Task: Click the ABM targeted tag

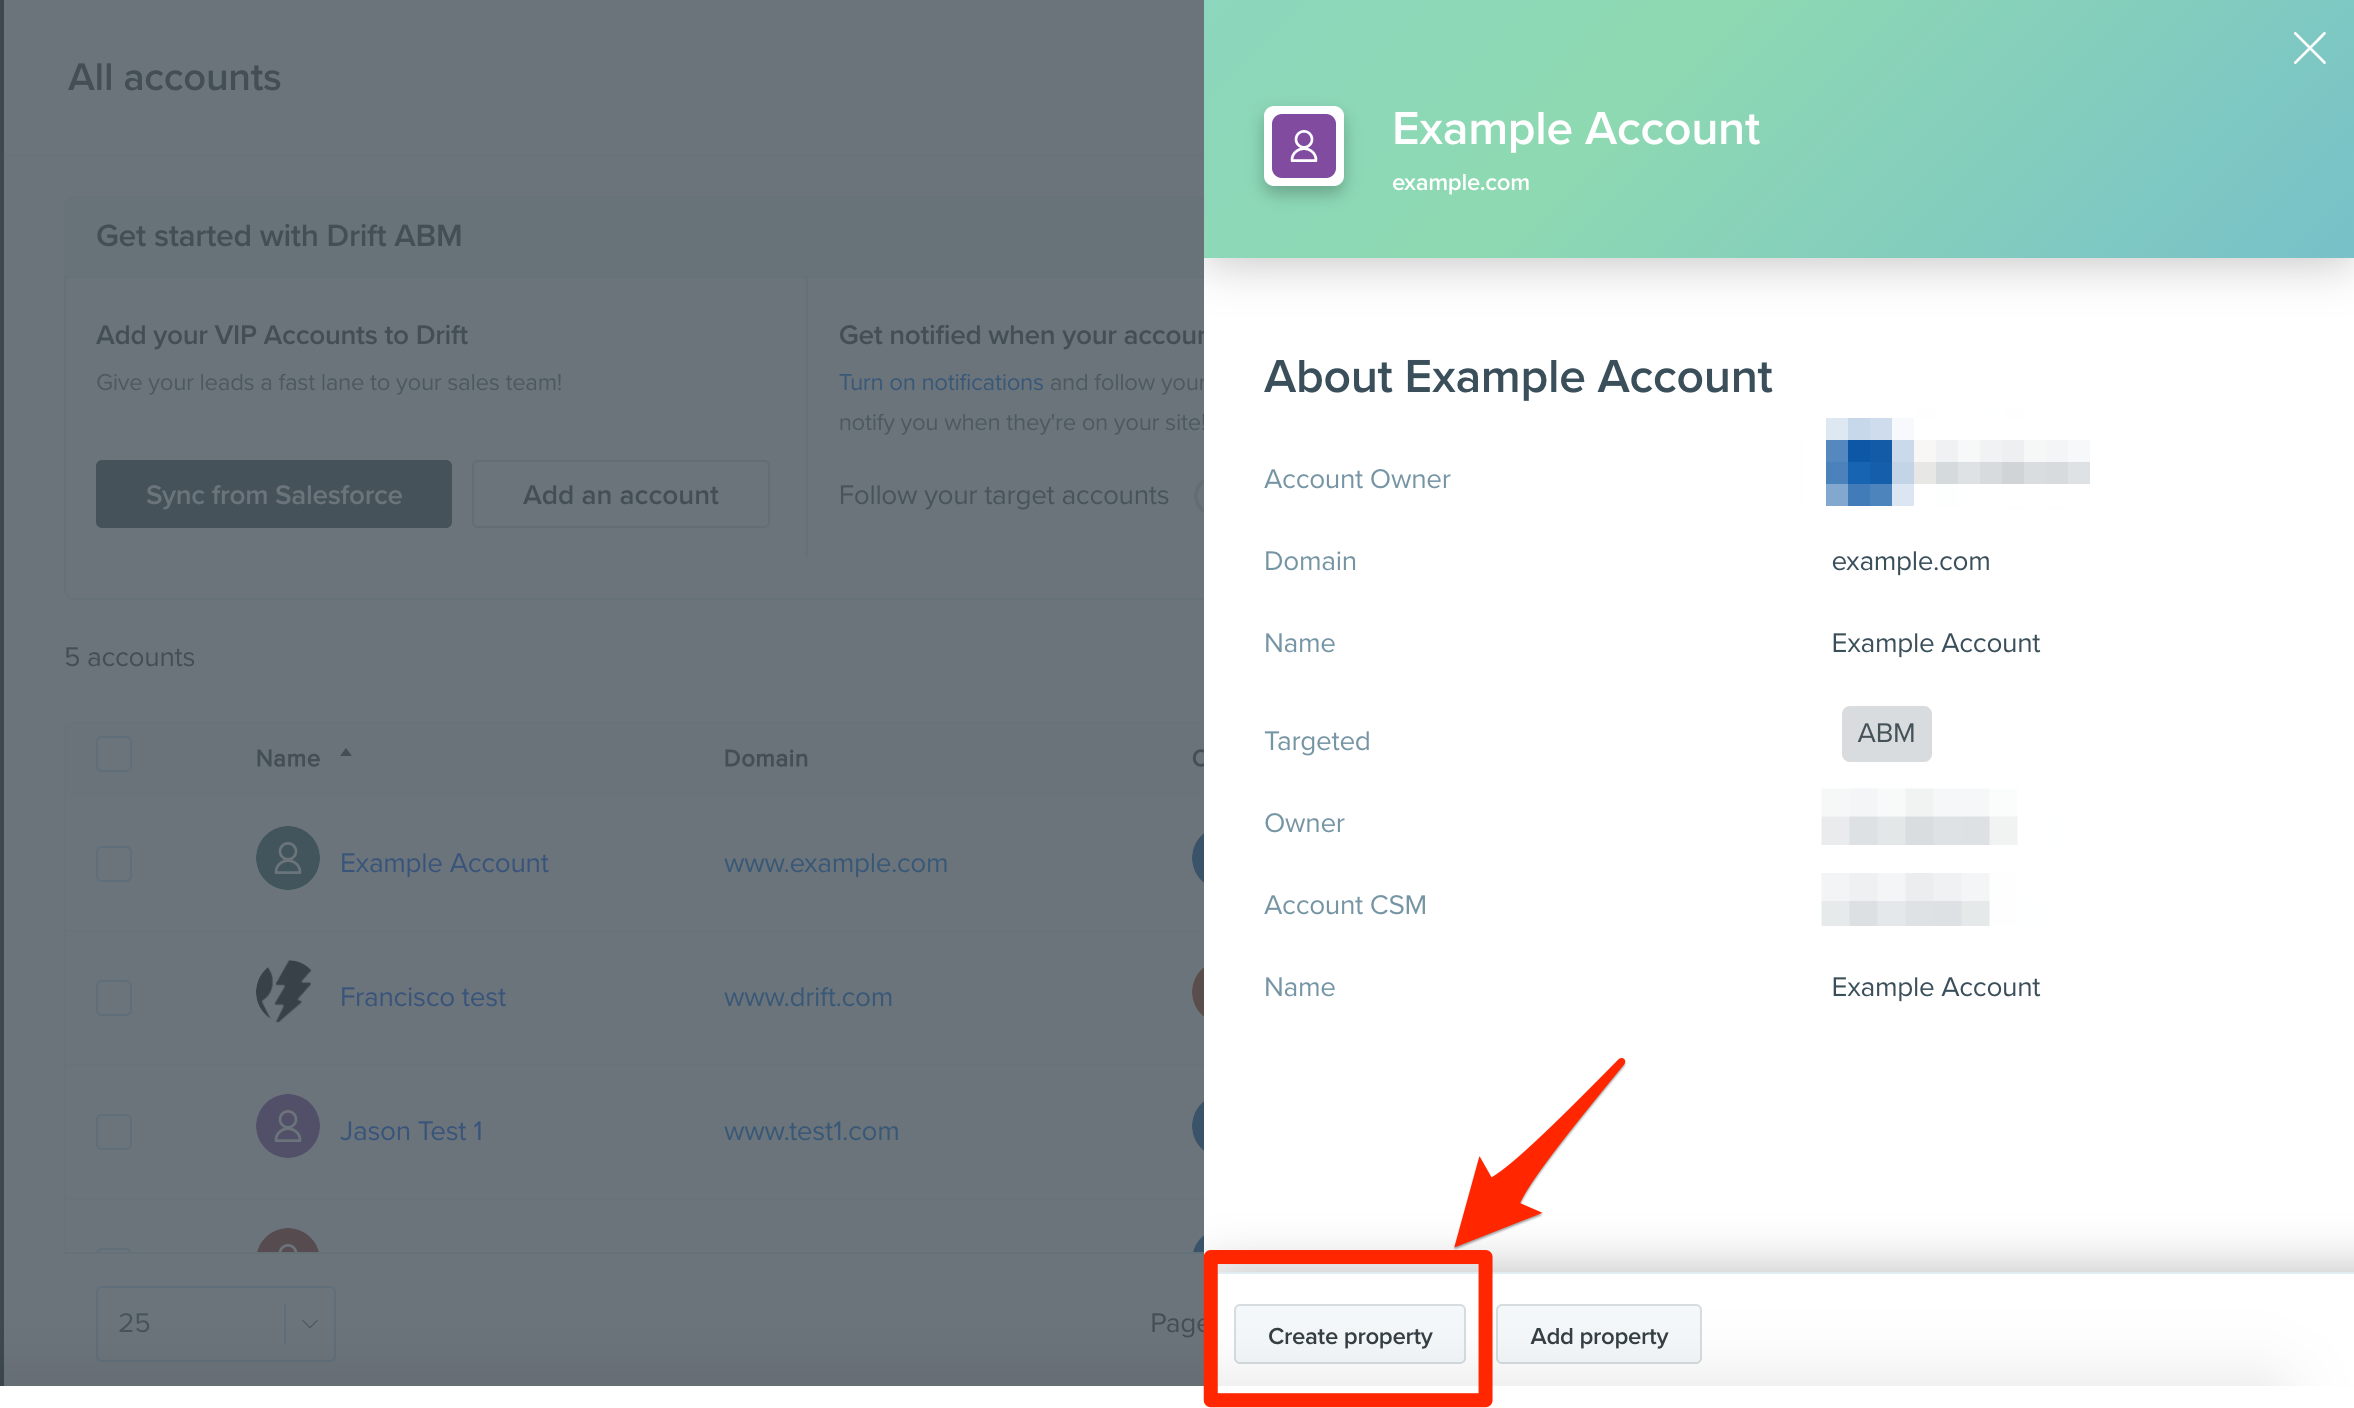Action: click(x=1886, y=733)
